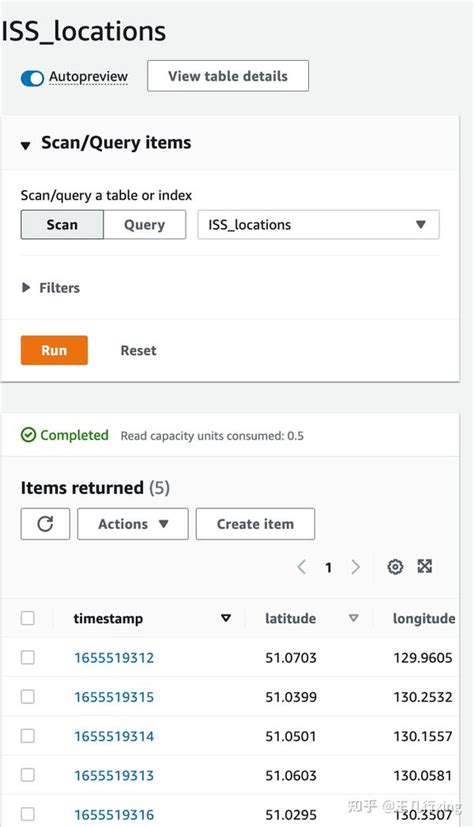Open the Actions dropdown menu
Viewport: 474px width, 827px height.
coord(133,524)
